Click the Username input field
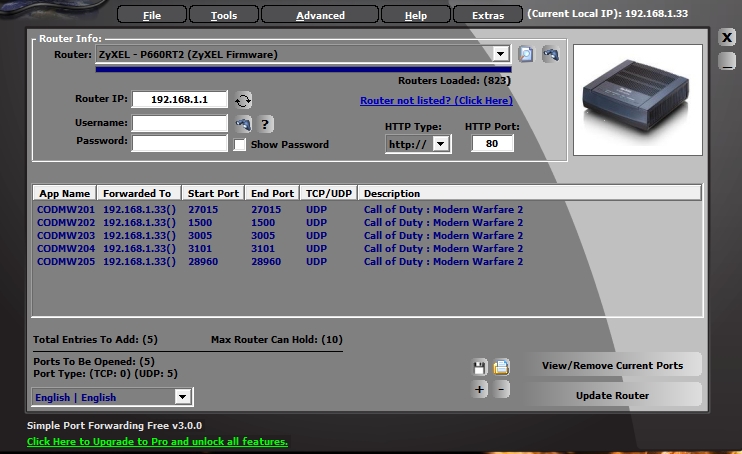This screenshot has width=742, height=454. (x=179, y=123)
